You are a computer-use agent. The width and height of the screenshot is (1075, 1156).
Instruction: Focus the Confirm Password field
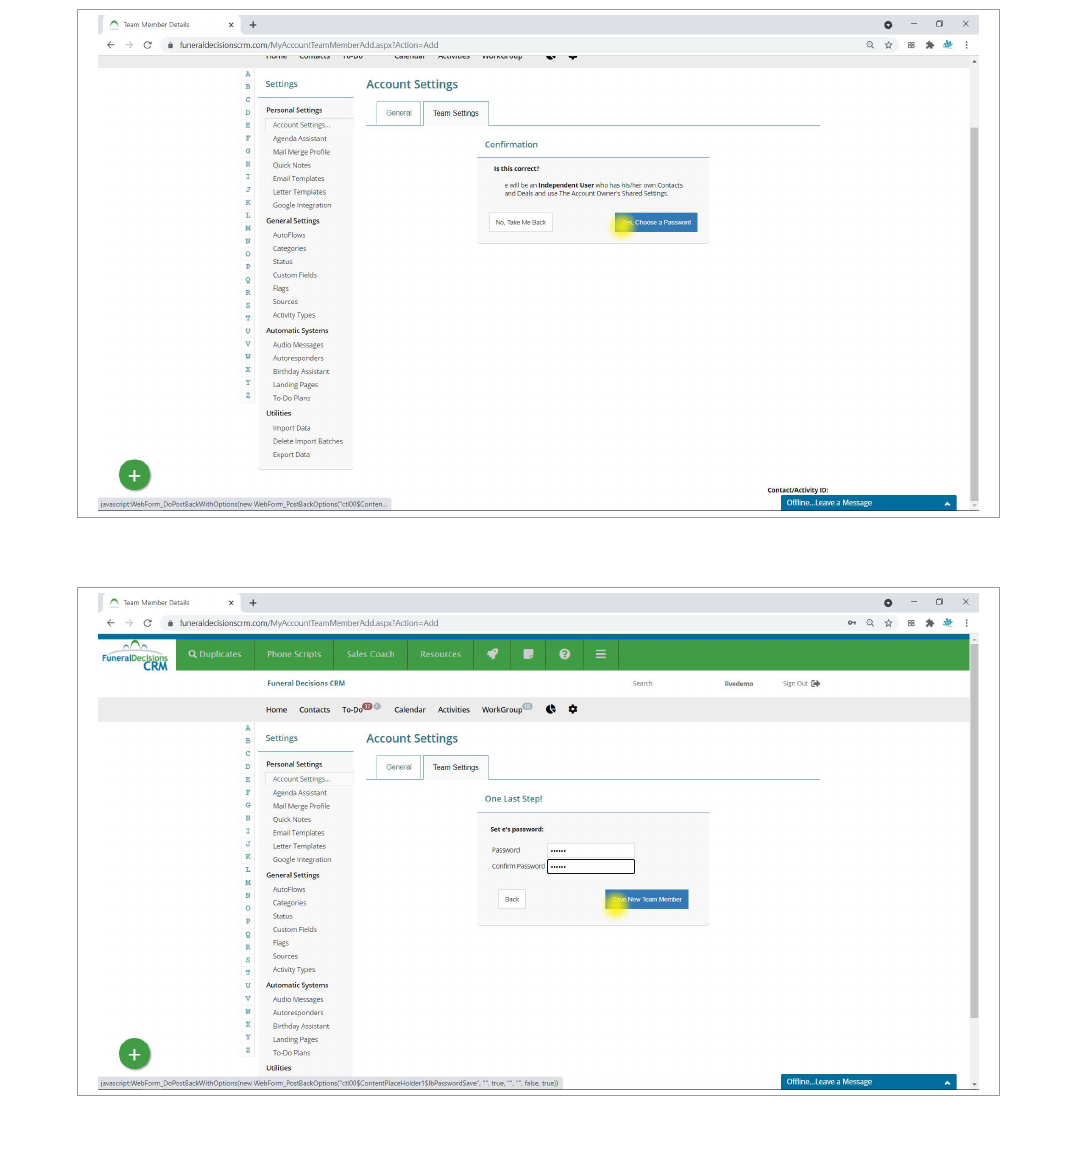(590, 867)
